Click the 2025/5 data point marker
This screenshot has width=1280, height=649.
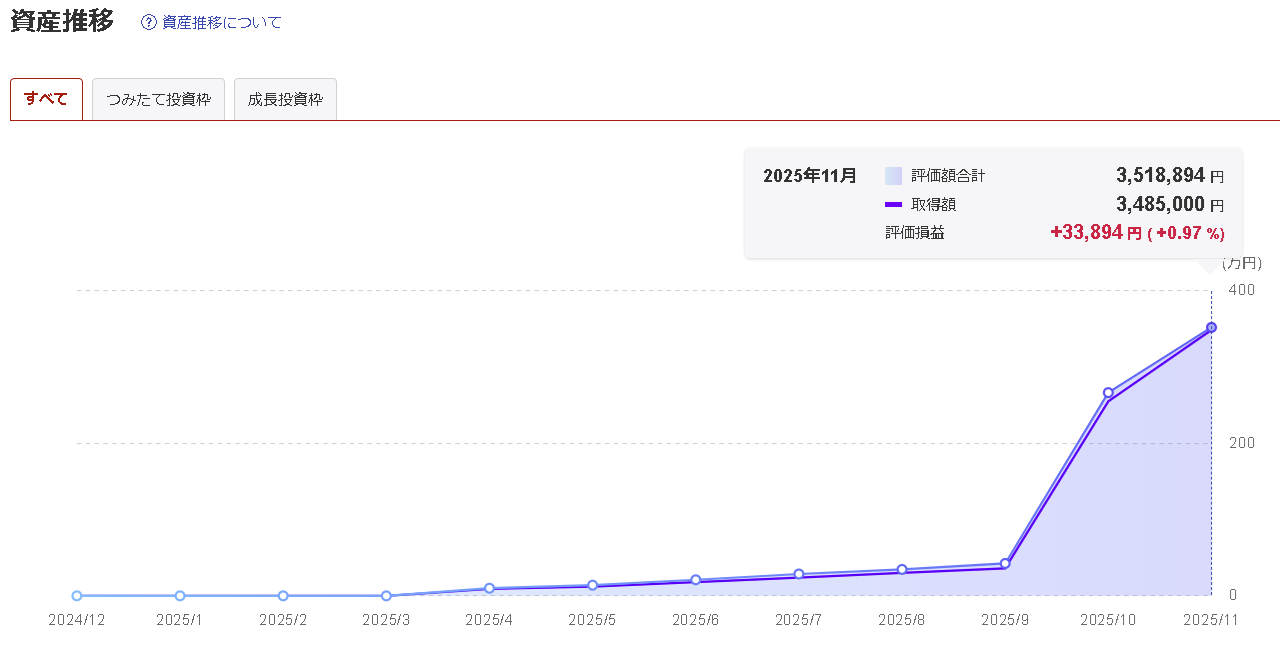coord(592,585)
